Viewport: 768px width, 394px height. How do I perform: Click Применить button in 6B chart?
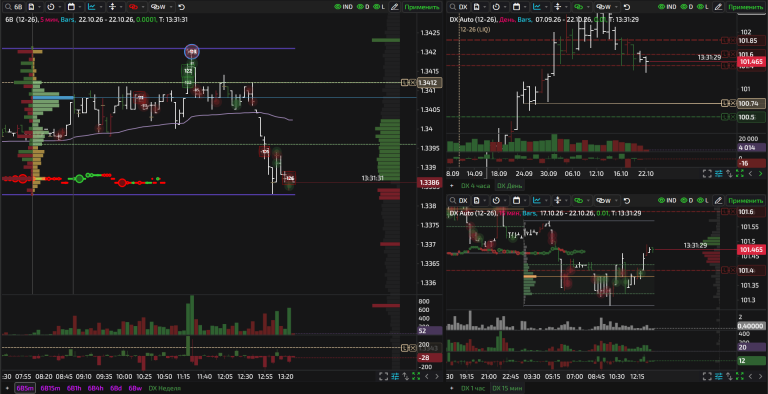[421, 7]
